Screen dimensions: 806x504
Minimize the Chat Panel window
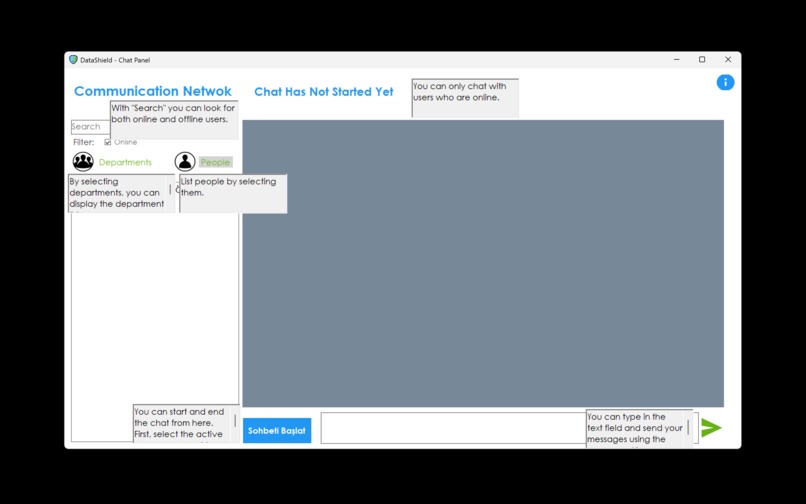tap(676, 60)
